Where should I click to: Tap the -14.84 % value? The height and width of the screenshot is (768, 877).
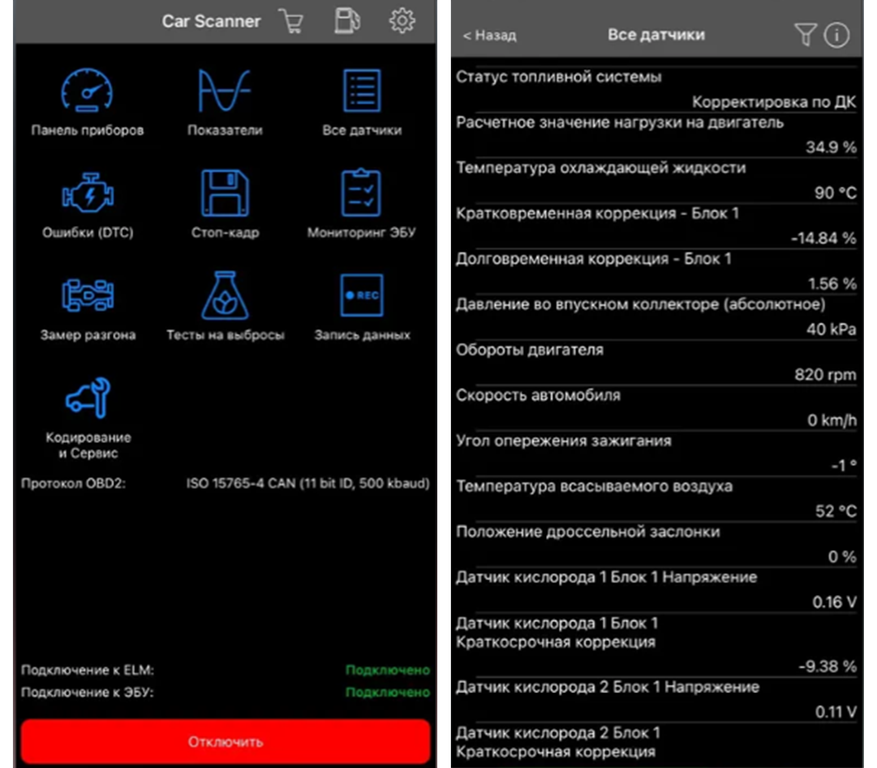coord(823,238)
